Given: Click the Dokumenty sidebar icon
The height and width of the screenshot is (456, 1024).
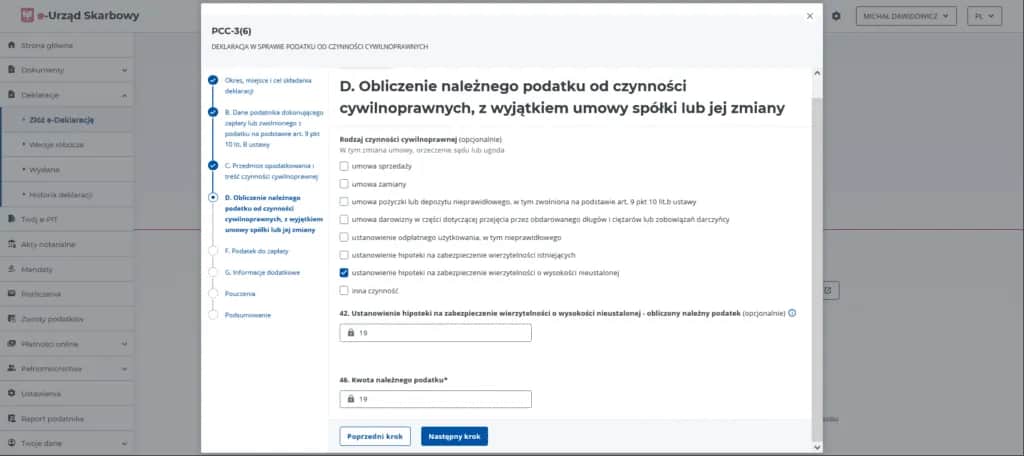Looking at the screenshot, I should [11, 70].
